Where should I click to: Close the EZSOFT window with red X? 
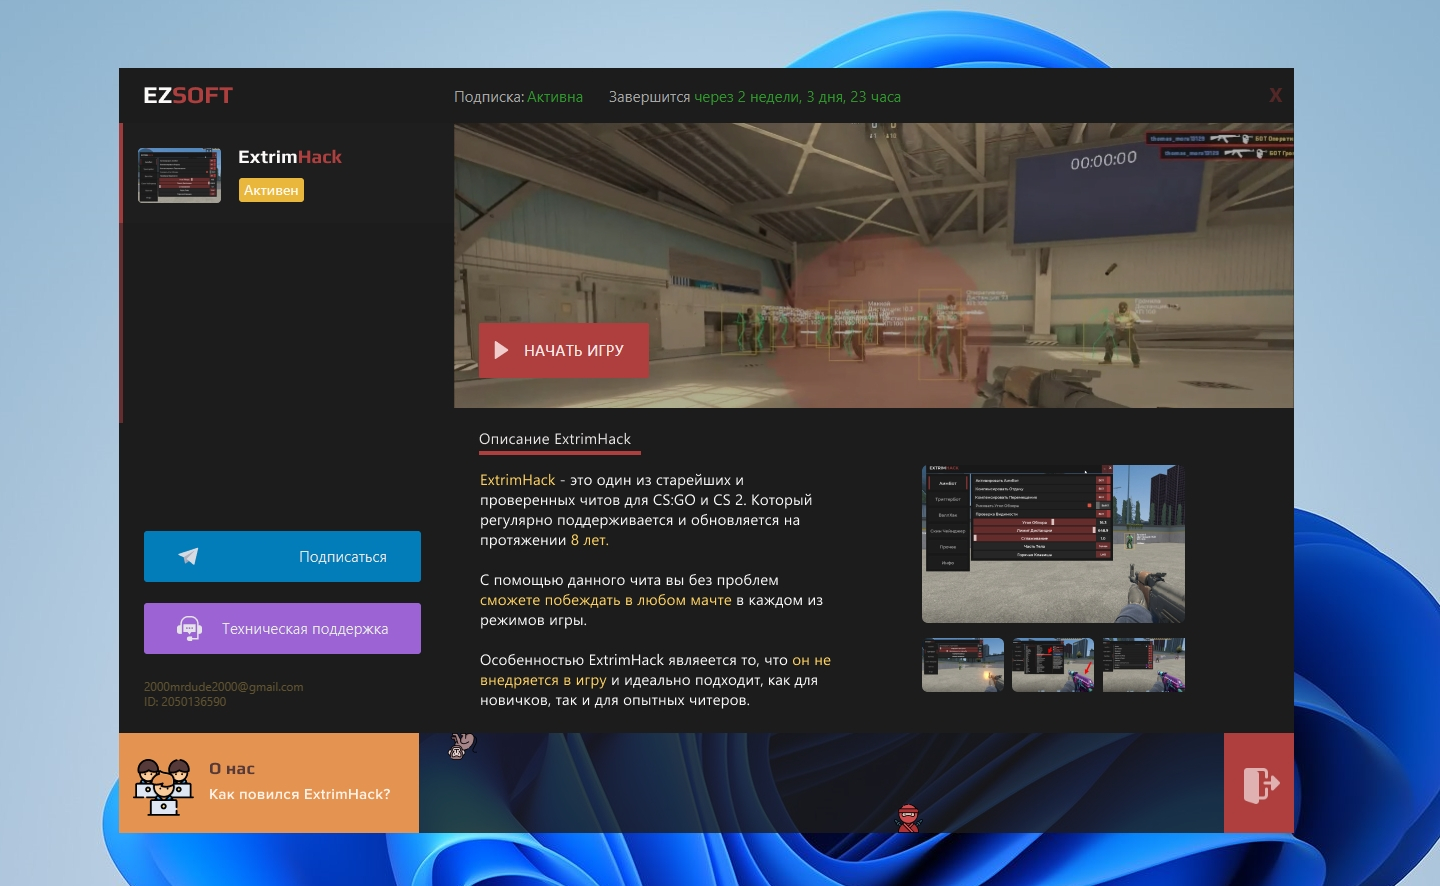[1275, 95]
